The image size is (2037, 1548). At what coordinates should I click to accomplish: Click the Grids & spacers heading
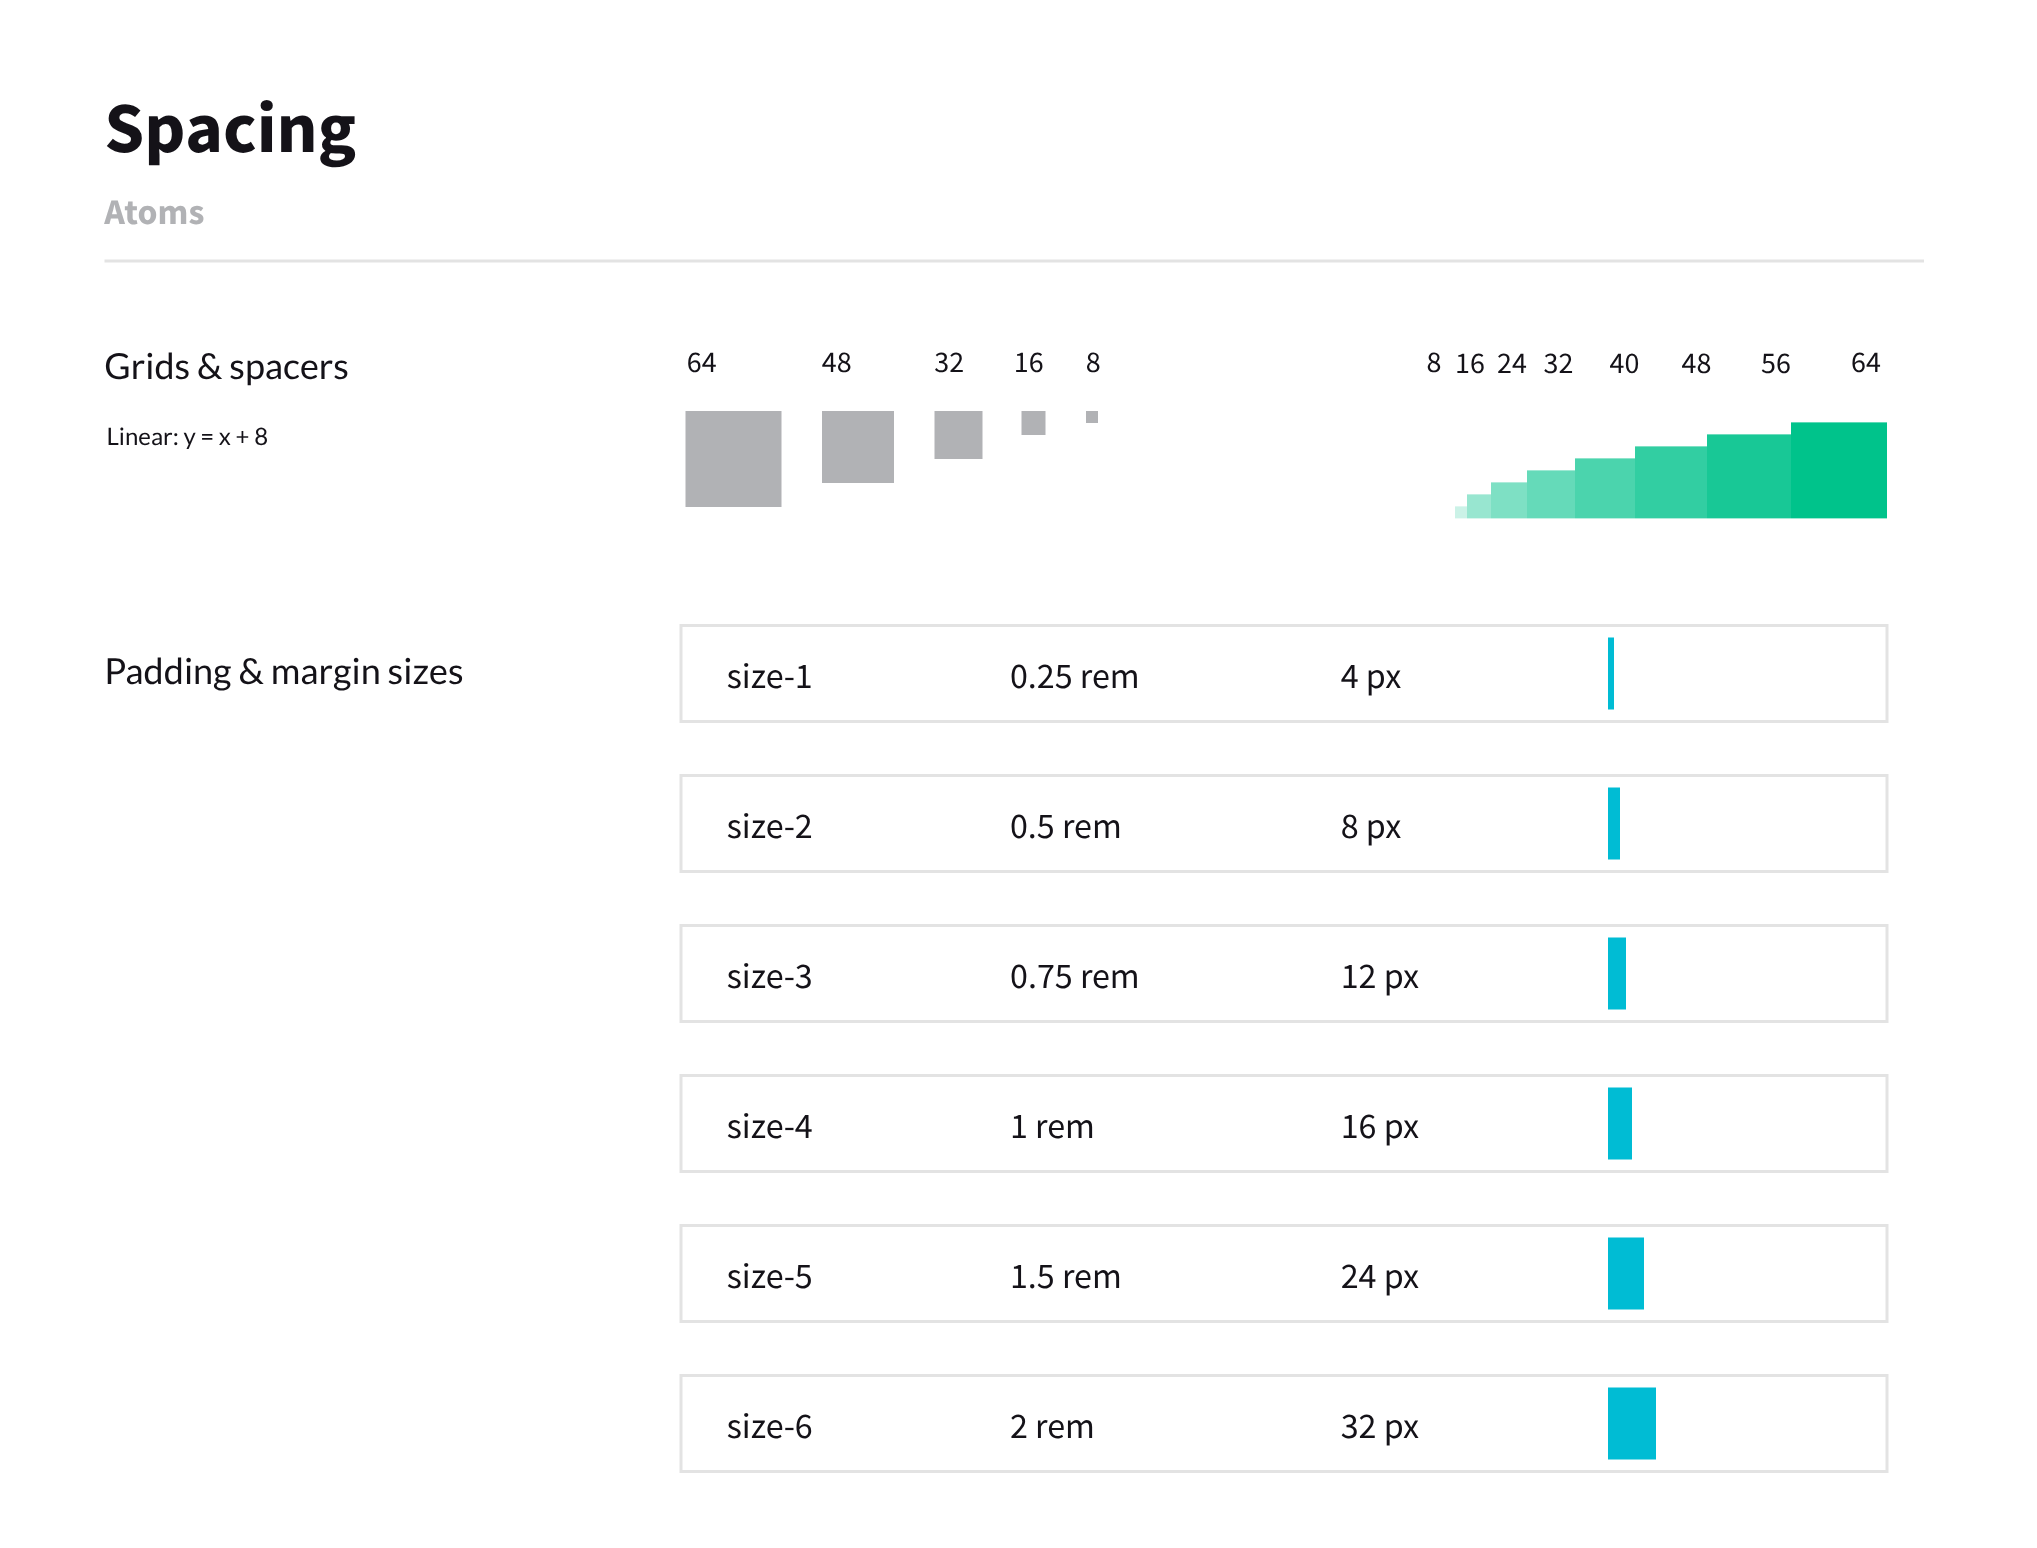[x=226, y=367]
